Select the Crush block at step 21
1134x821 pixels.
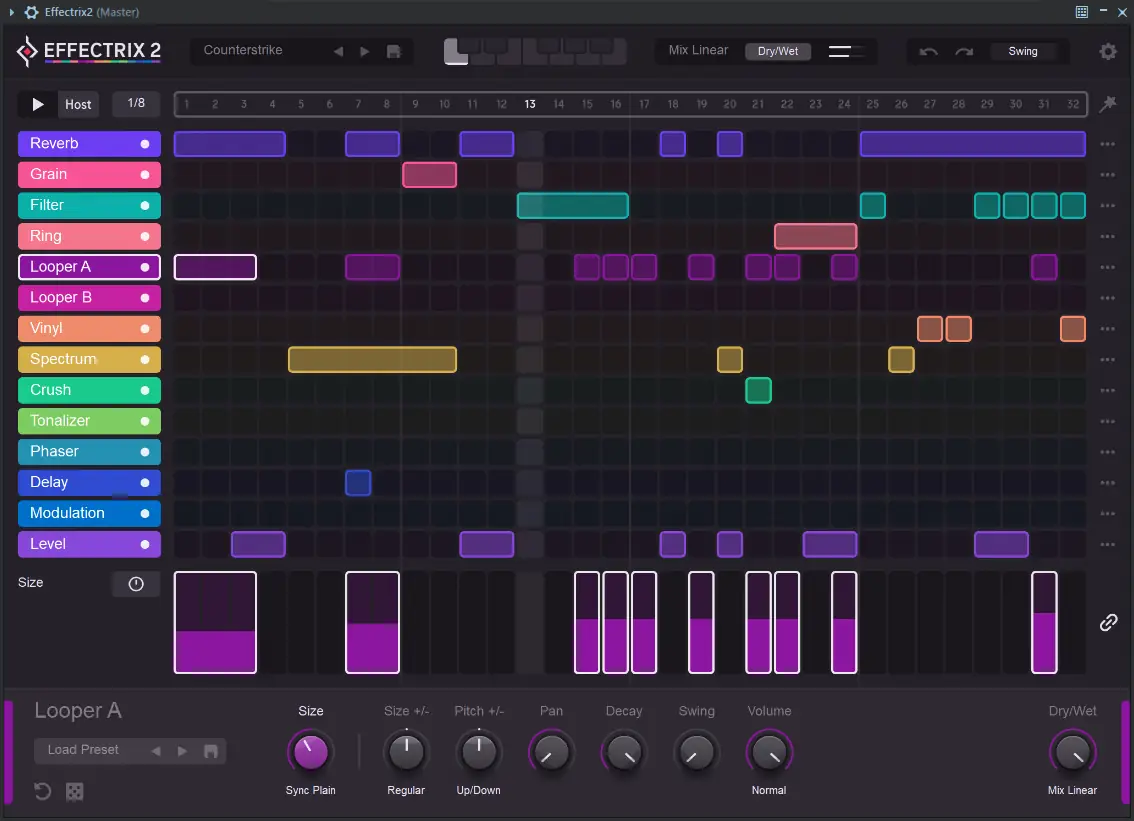pyautogui.click(x=758, y=391)
